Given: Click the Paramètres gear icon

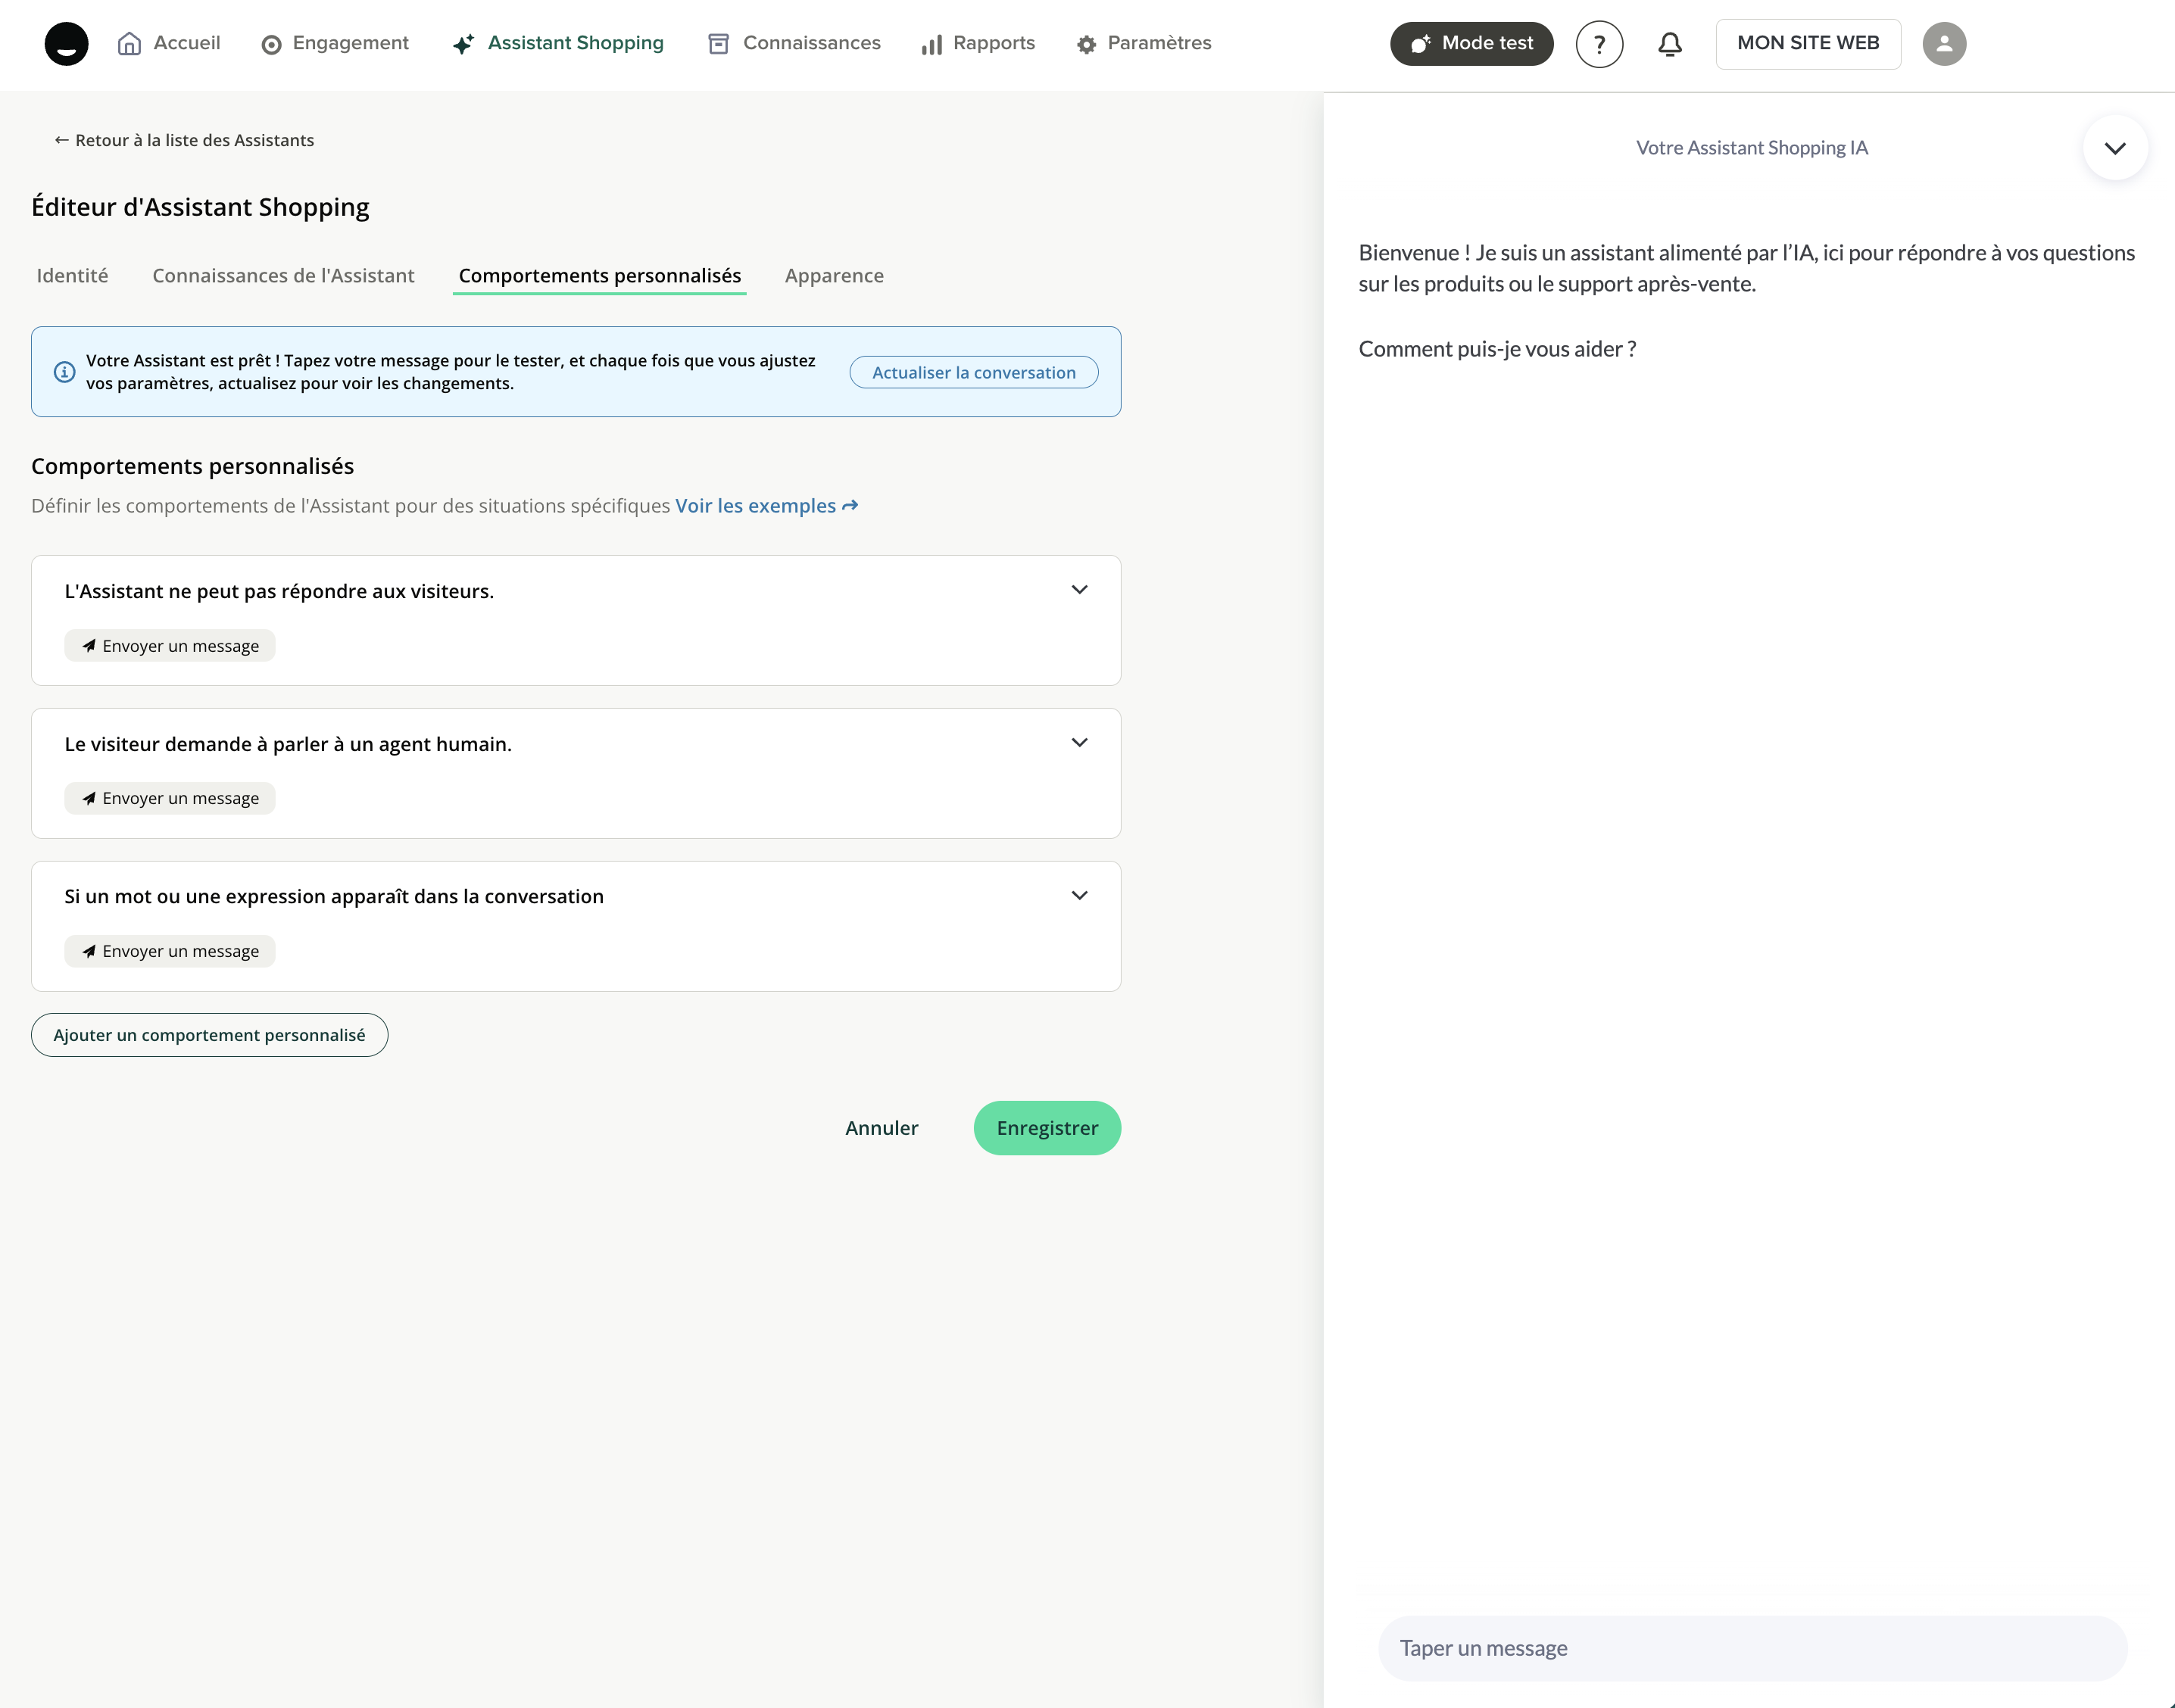Looking at the screenshot, I should [1087, 45].
